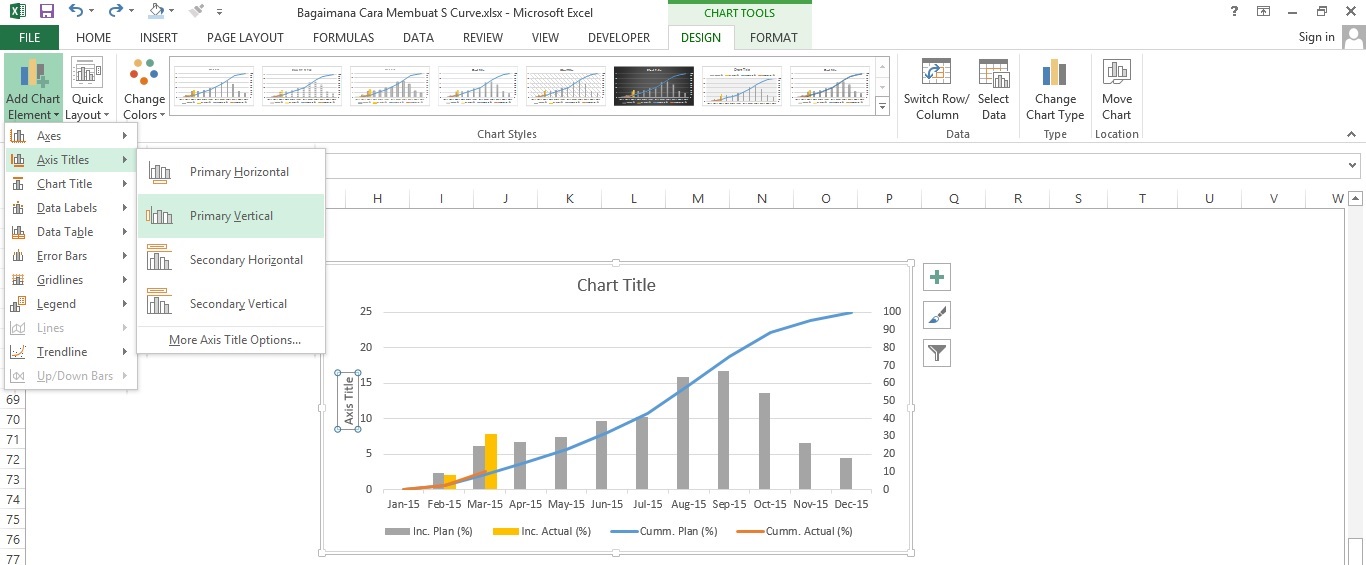The height and width of the screenshot is (565, 1366).
Task: Select row header 72
Action: point(13,459)
